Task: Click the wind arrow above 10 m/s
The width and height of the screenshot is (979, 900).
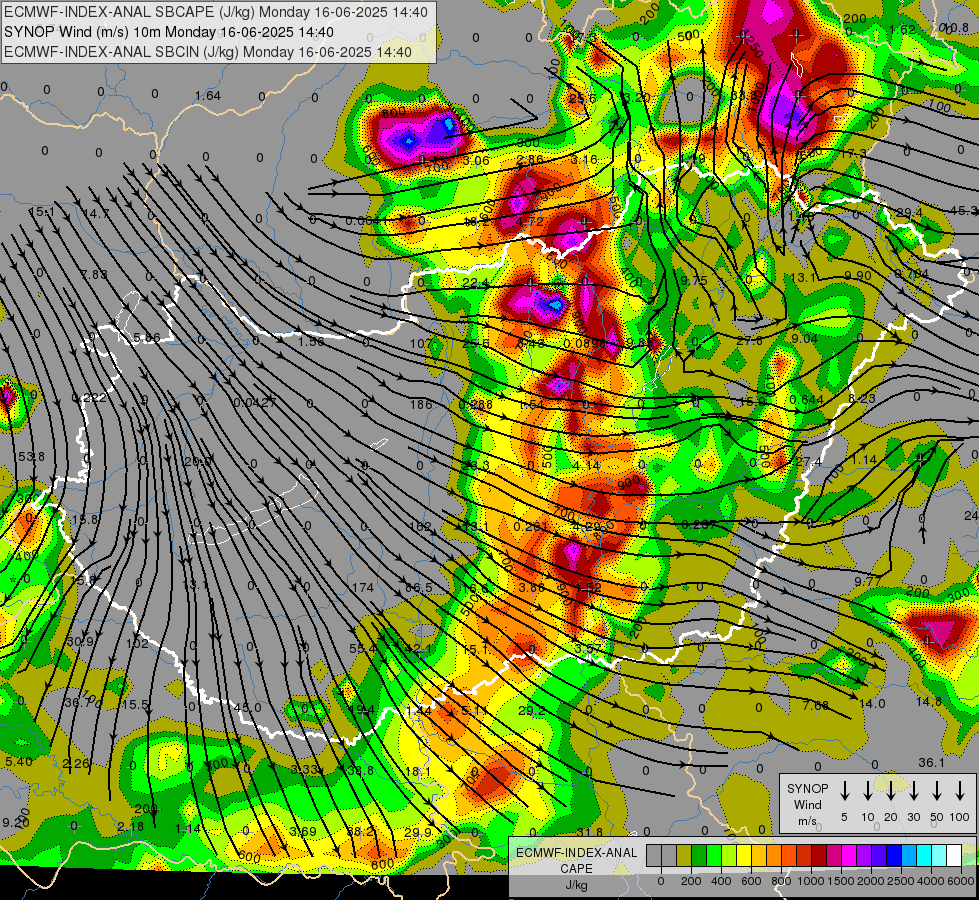Action: (x=867, y=791)
